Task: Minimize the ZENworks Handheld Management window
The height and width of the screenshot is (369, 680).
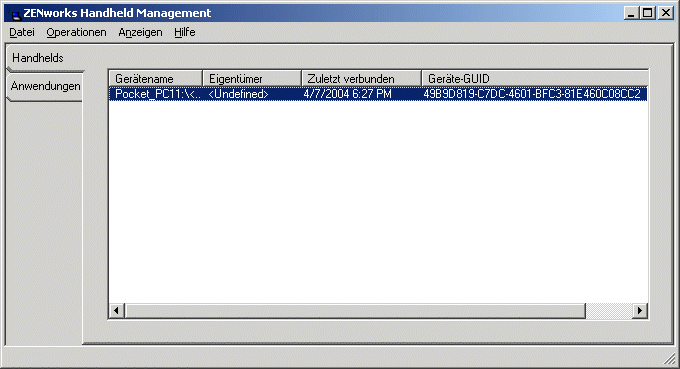Action: [631, 13]
